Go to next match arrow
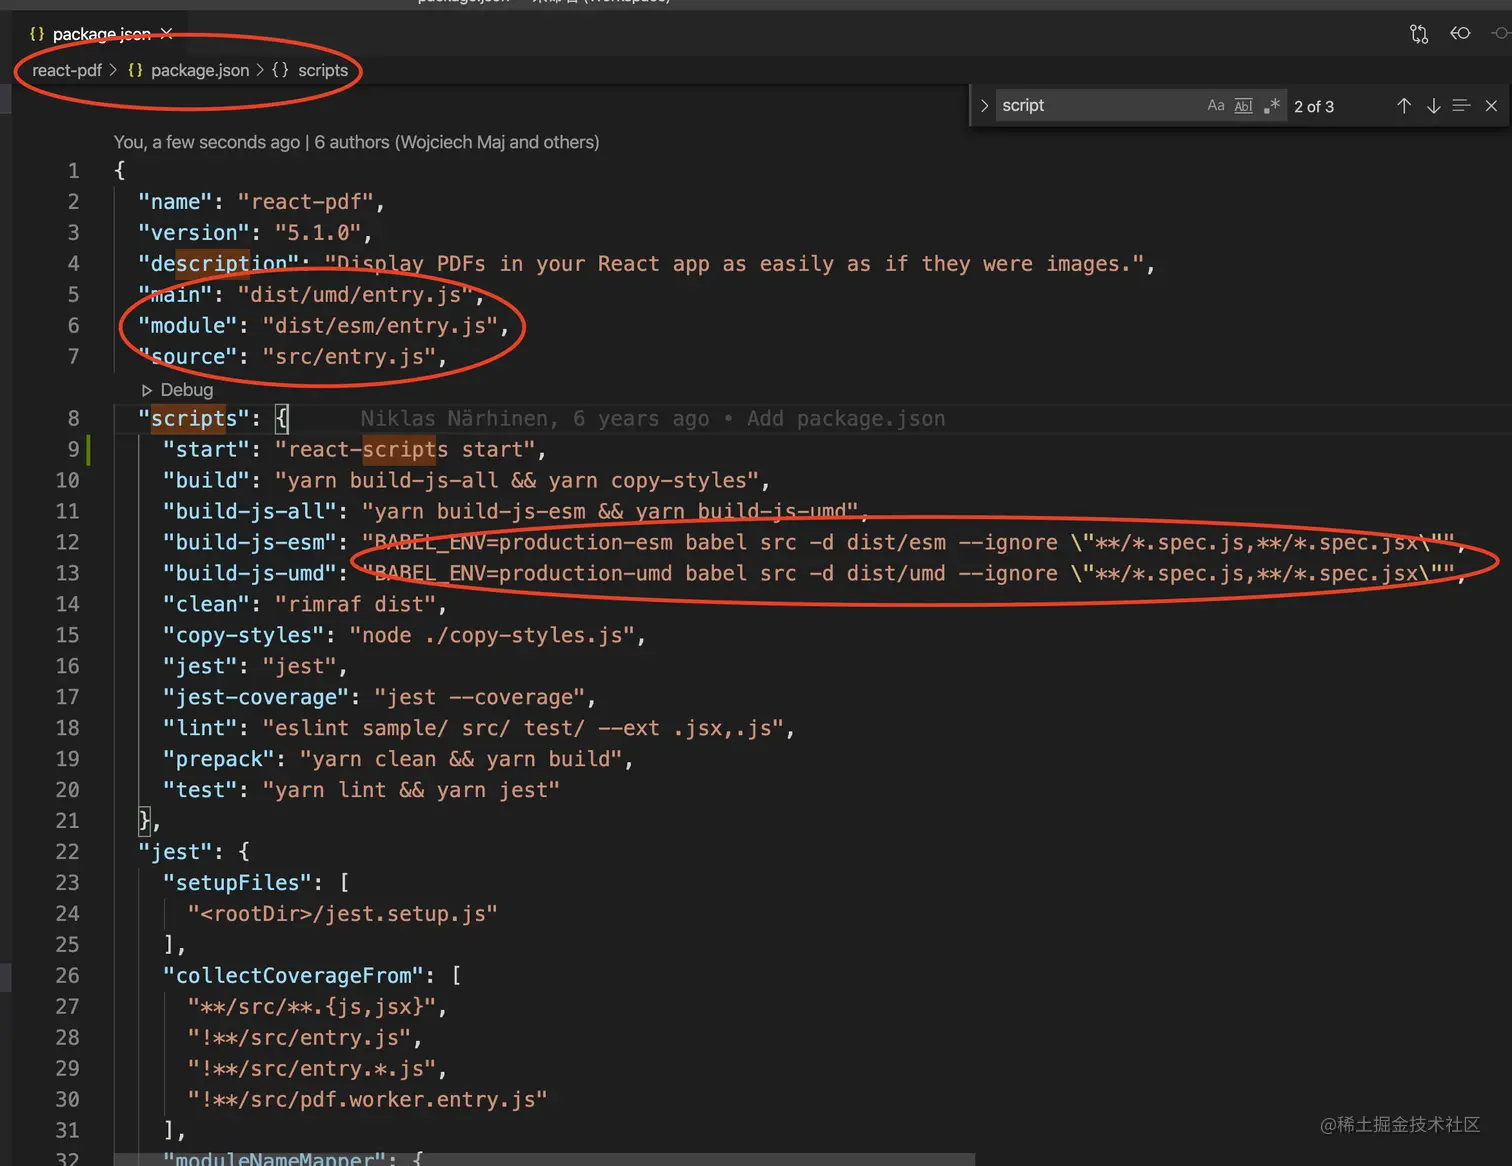The height and width of the screenshot is (1166, 1512). click(1433, 106)
